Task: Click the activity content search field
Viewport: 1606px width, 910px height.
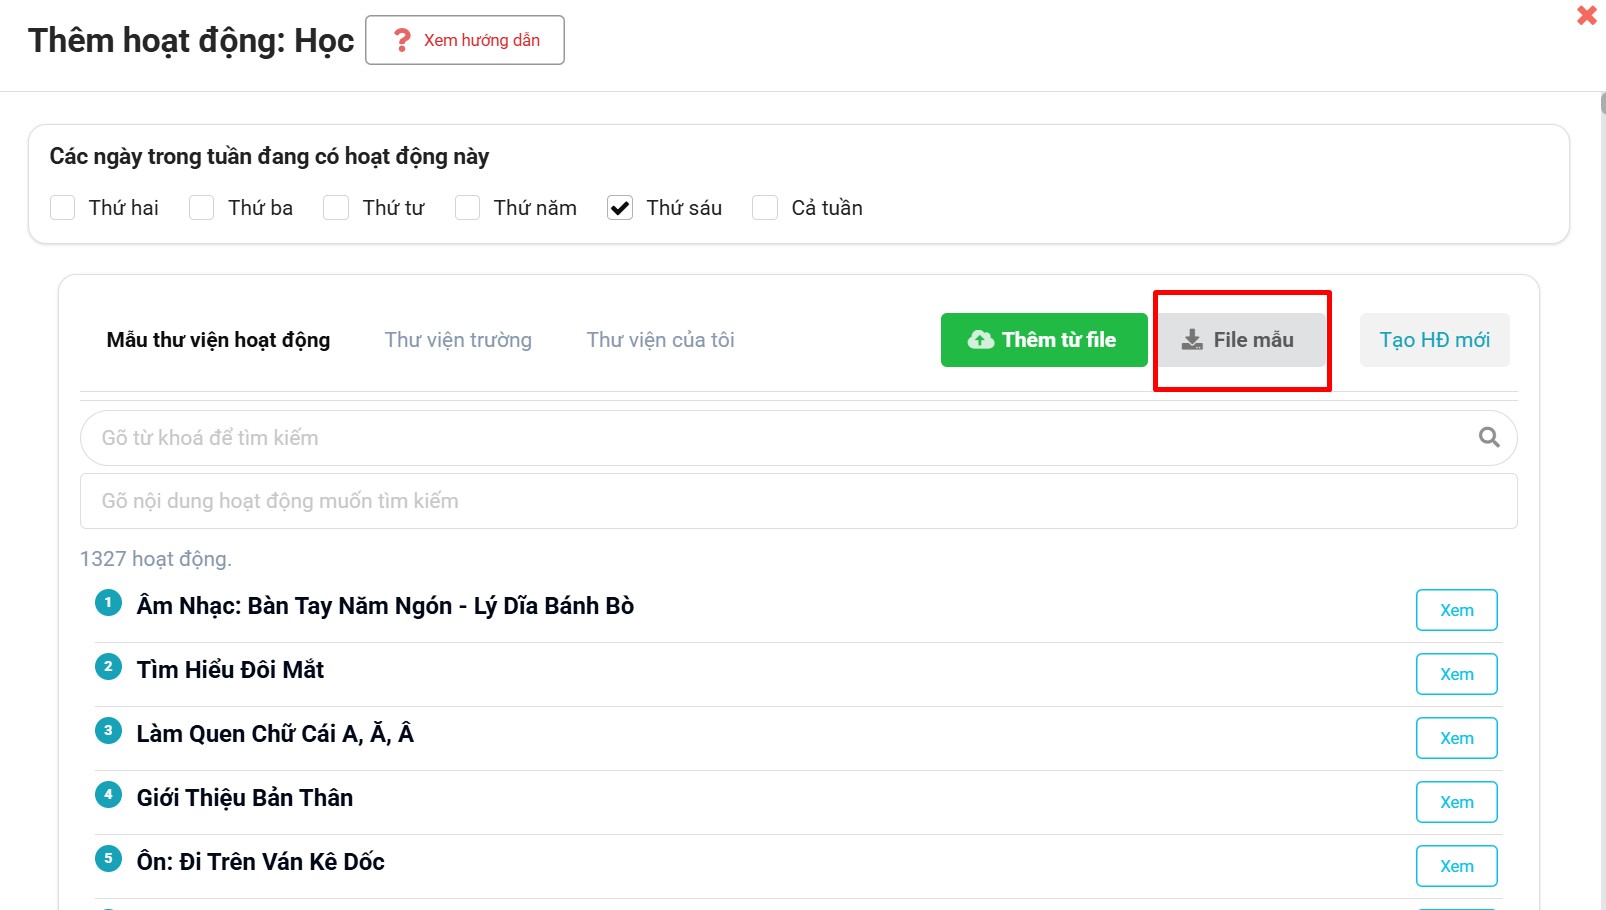Action: pyautogui.click(x=798, y=501)
